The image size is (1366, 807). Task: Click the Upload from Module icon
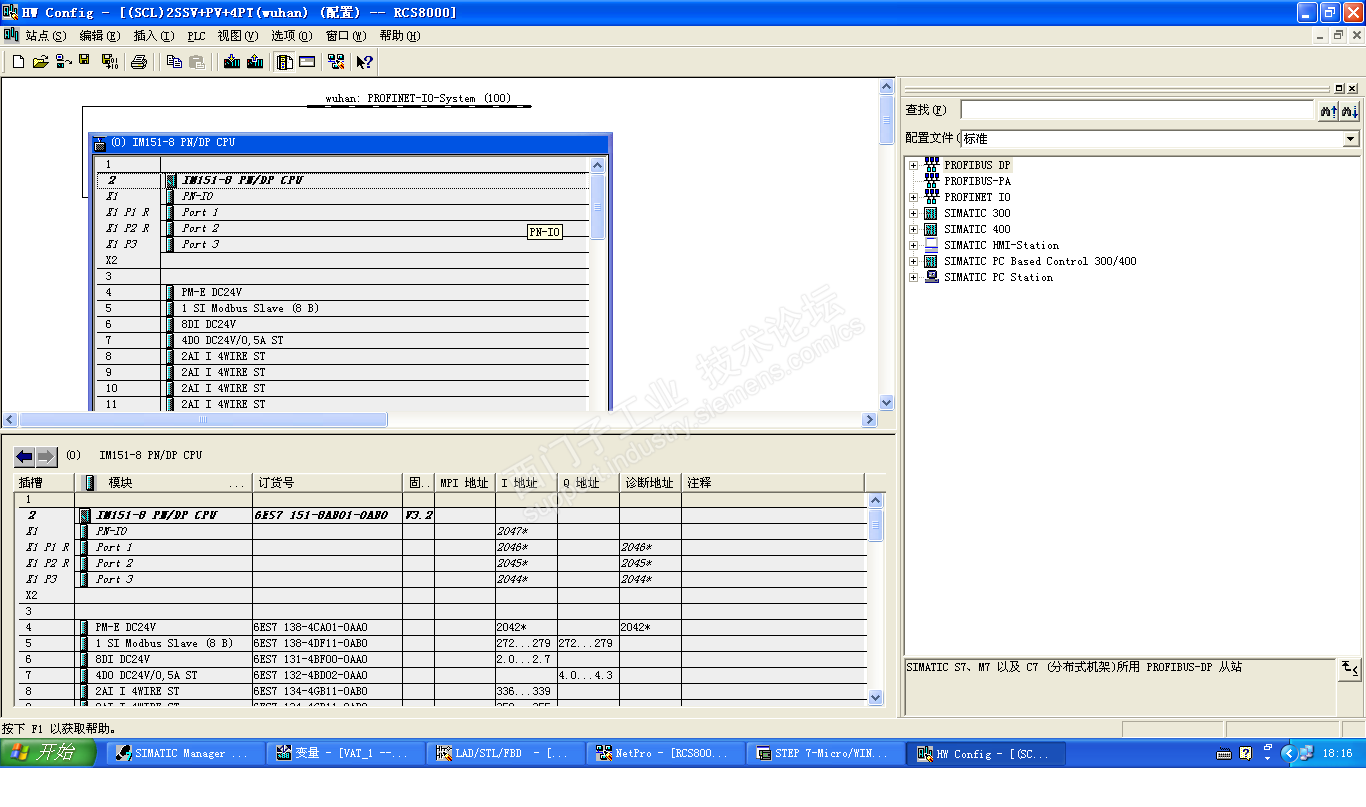(x=255, y=62)
